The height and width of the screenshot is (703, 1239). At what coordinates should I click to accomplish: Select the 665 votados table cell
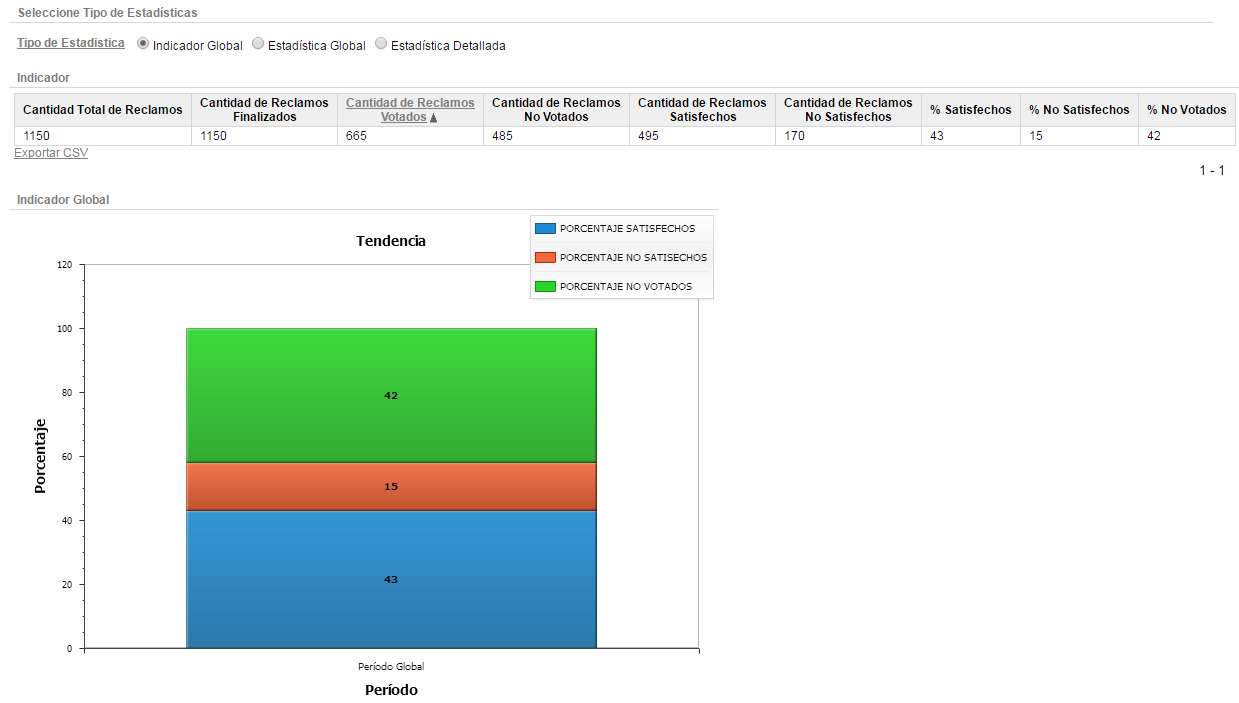coord(410,136)
